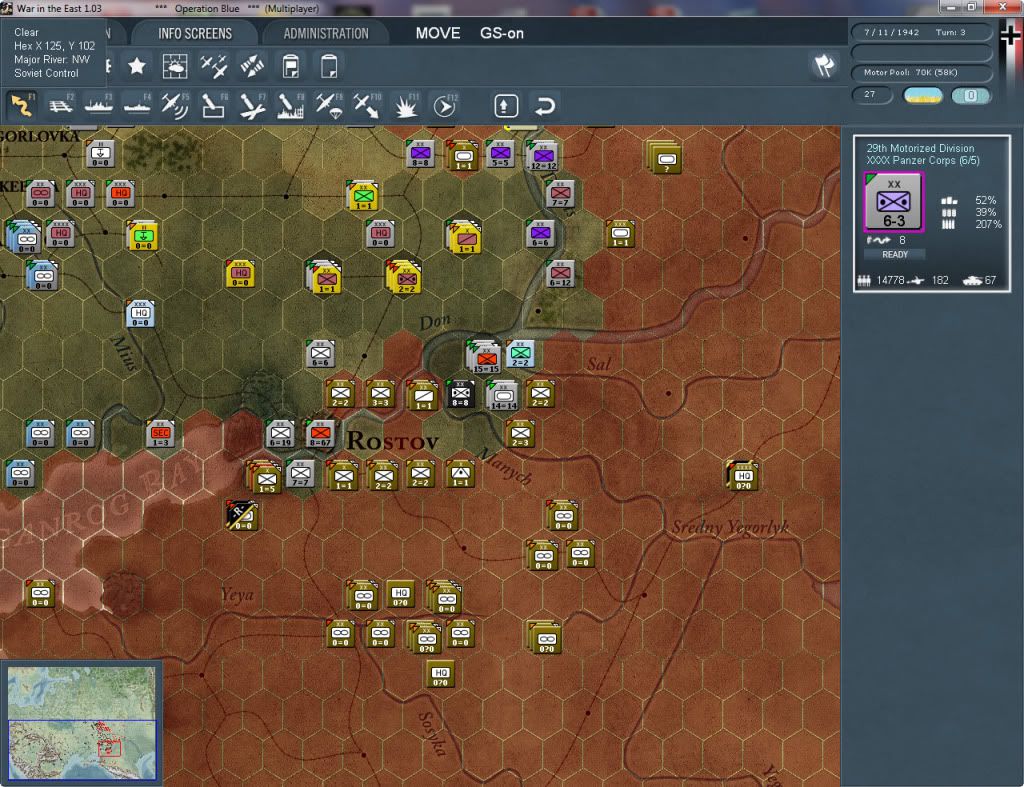Select the unknown '?' unit stack
This screenshot has width=1024, height=787.
[x=665, y=158]
